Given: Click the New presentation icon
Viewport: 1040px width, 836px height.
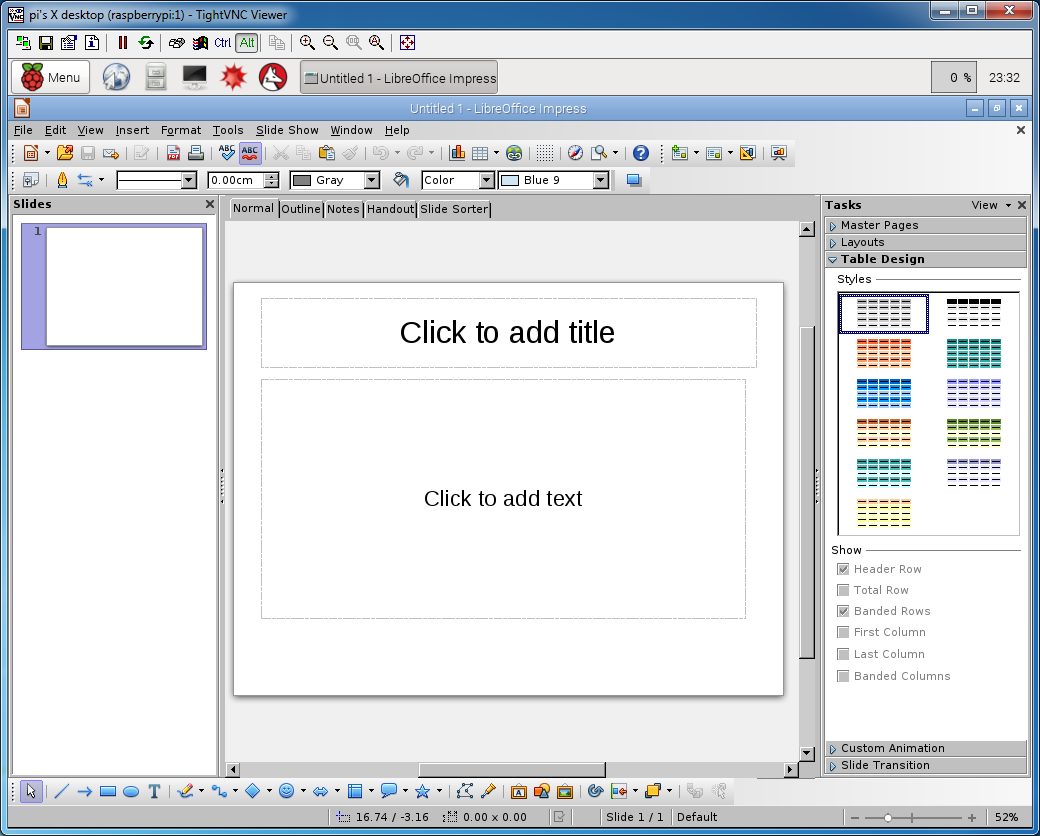Looking at the screenshot, I should pyautogui.click(x=31, y=153).
